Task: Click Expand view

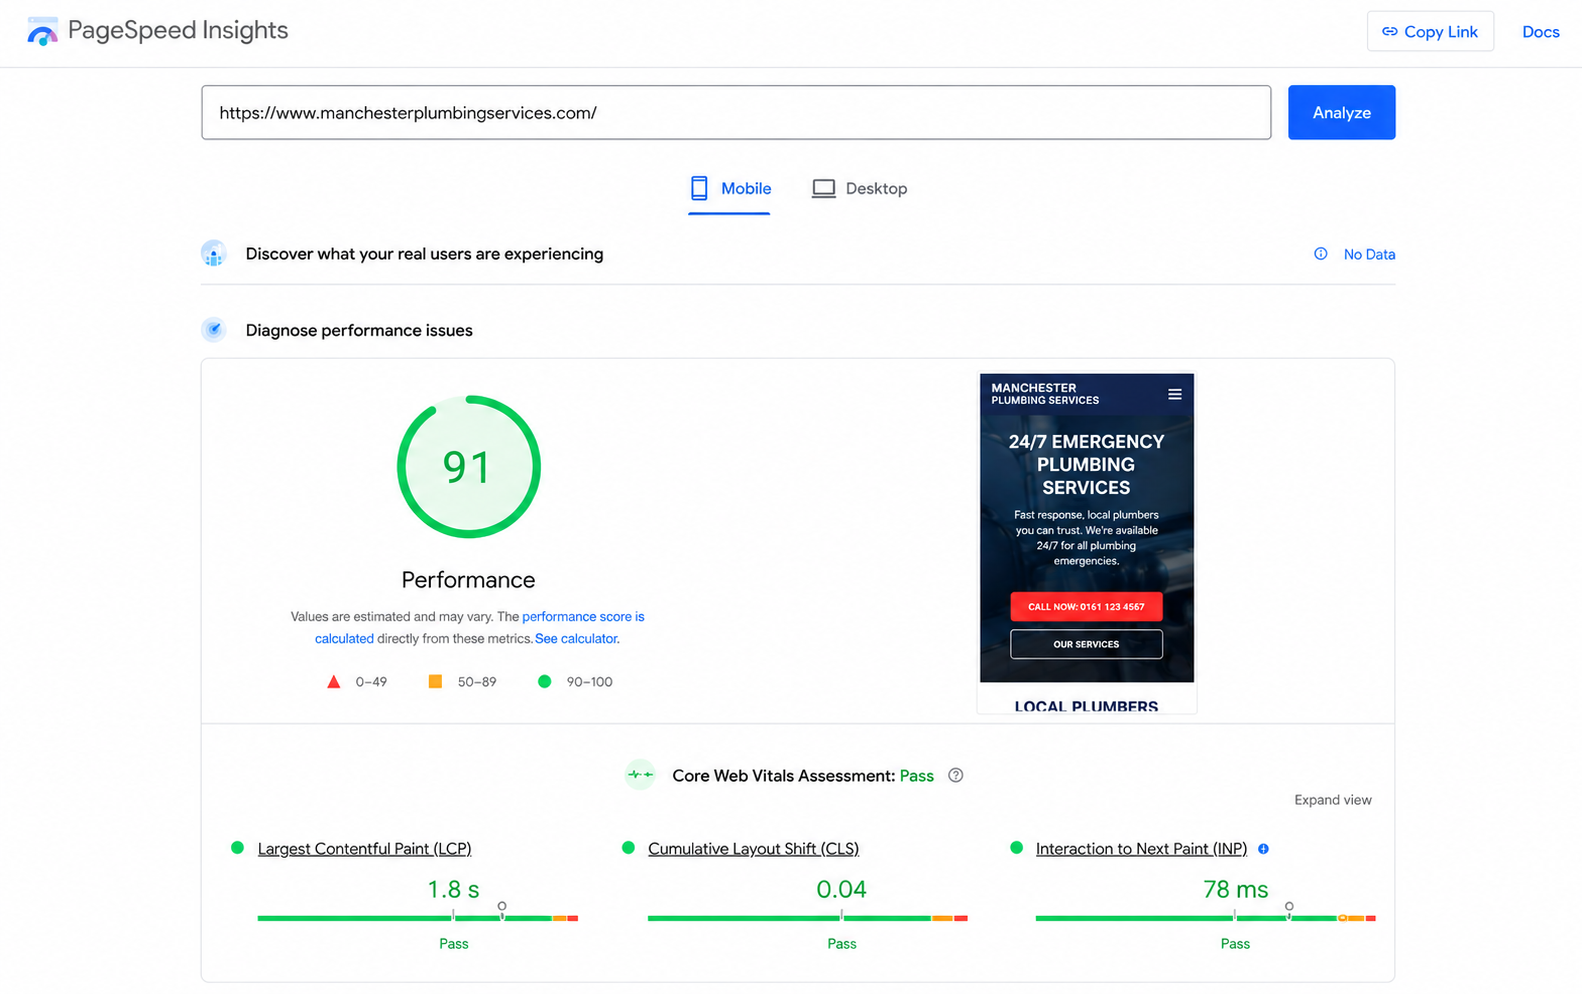Action: click(1333, 800)
